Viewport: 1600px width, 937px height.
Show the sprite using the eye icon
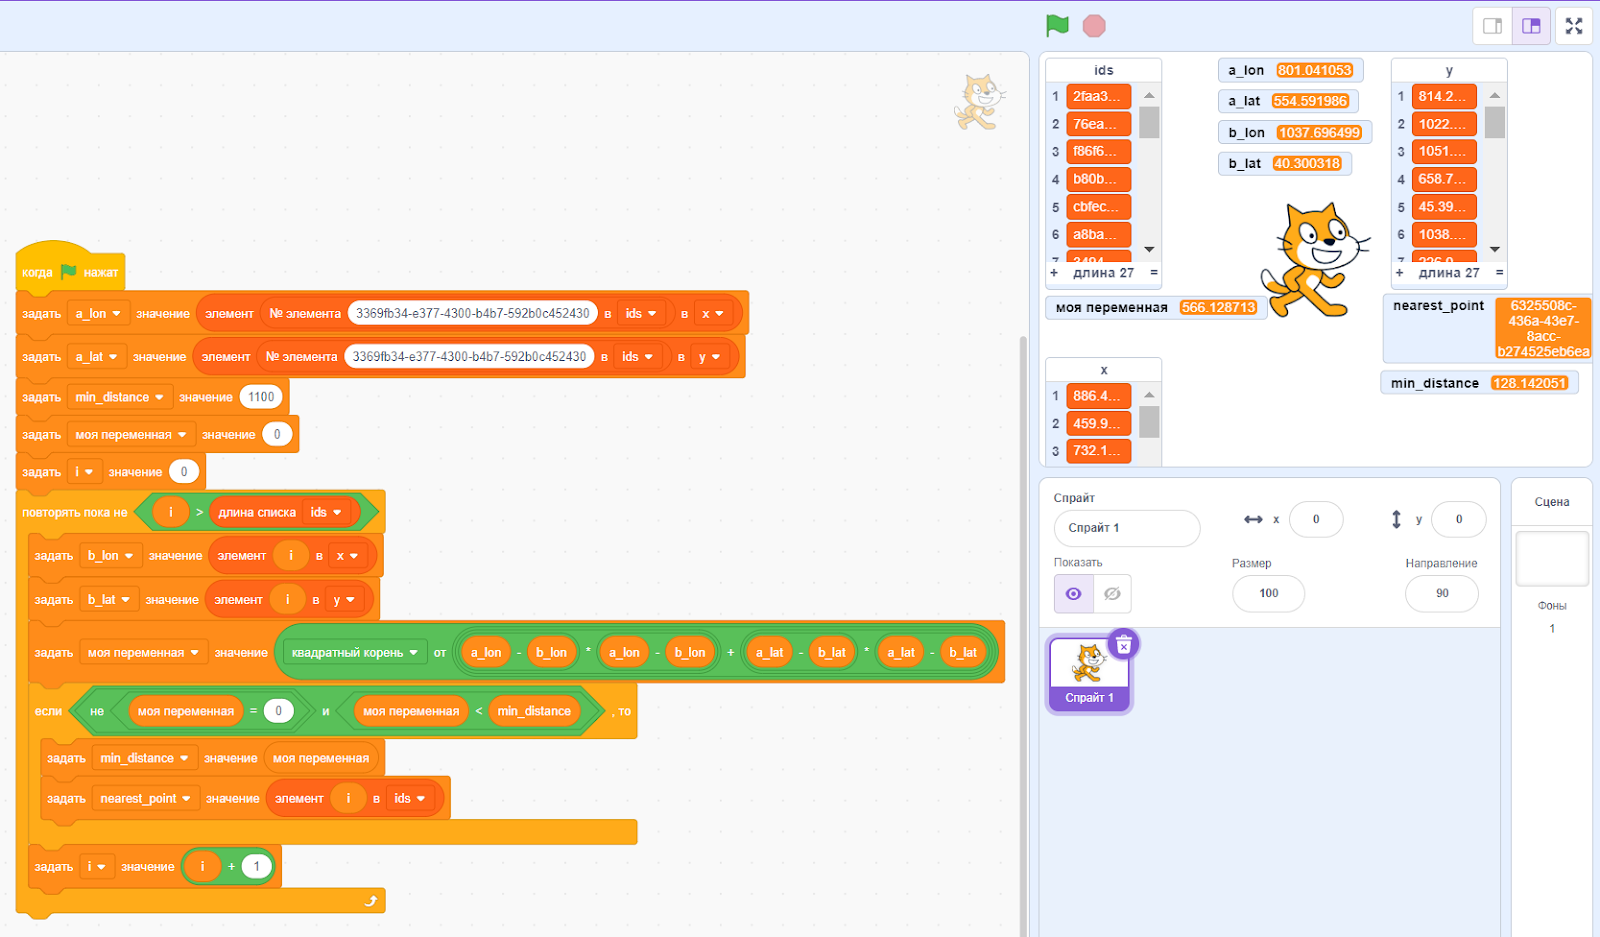click(x=1073, y=594)
